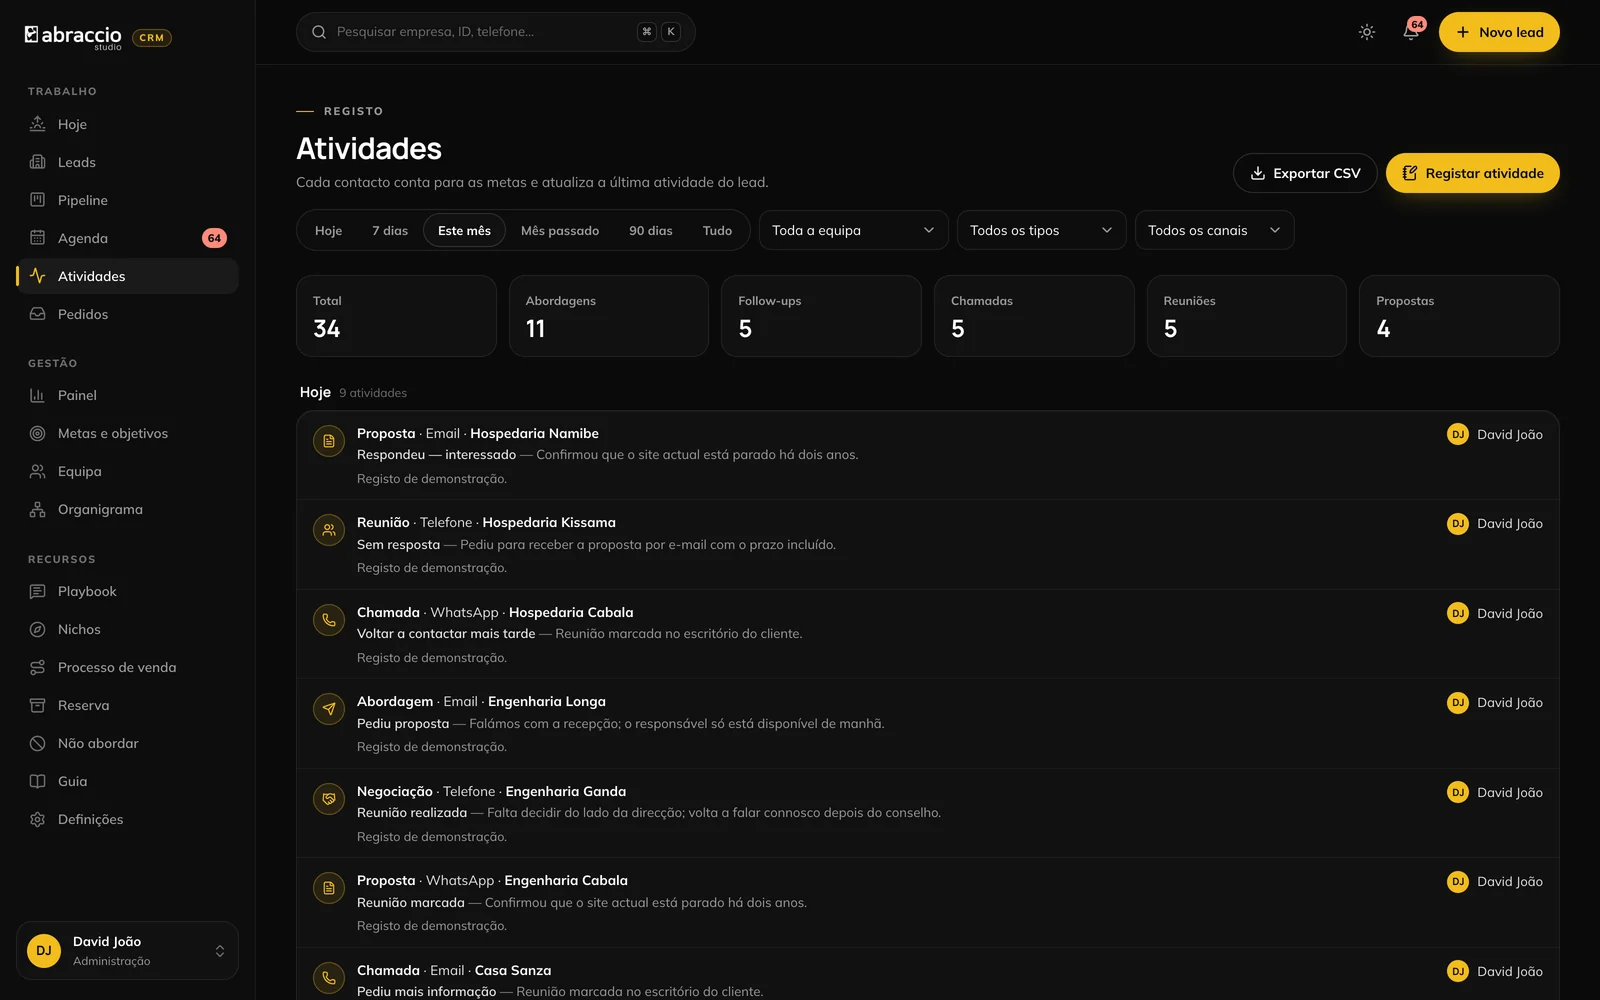Focus the Pesquisar empresa search field
The image size is (1600, 1000).
tap(495, 32)
